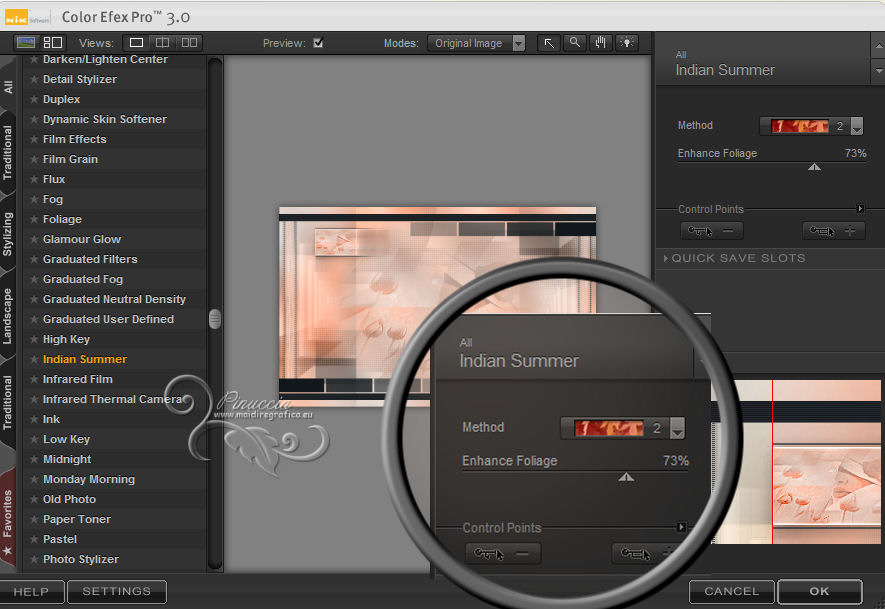
Task: Toggle favorite star for Glamour Glow
Action: [34, 239]
